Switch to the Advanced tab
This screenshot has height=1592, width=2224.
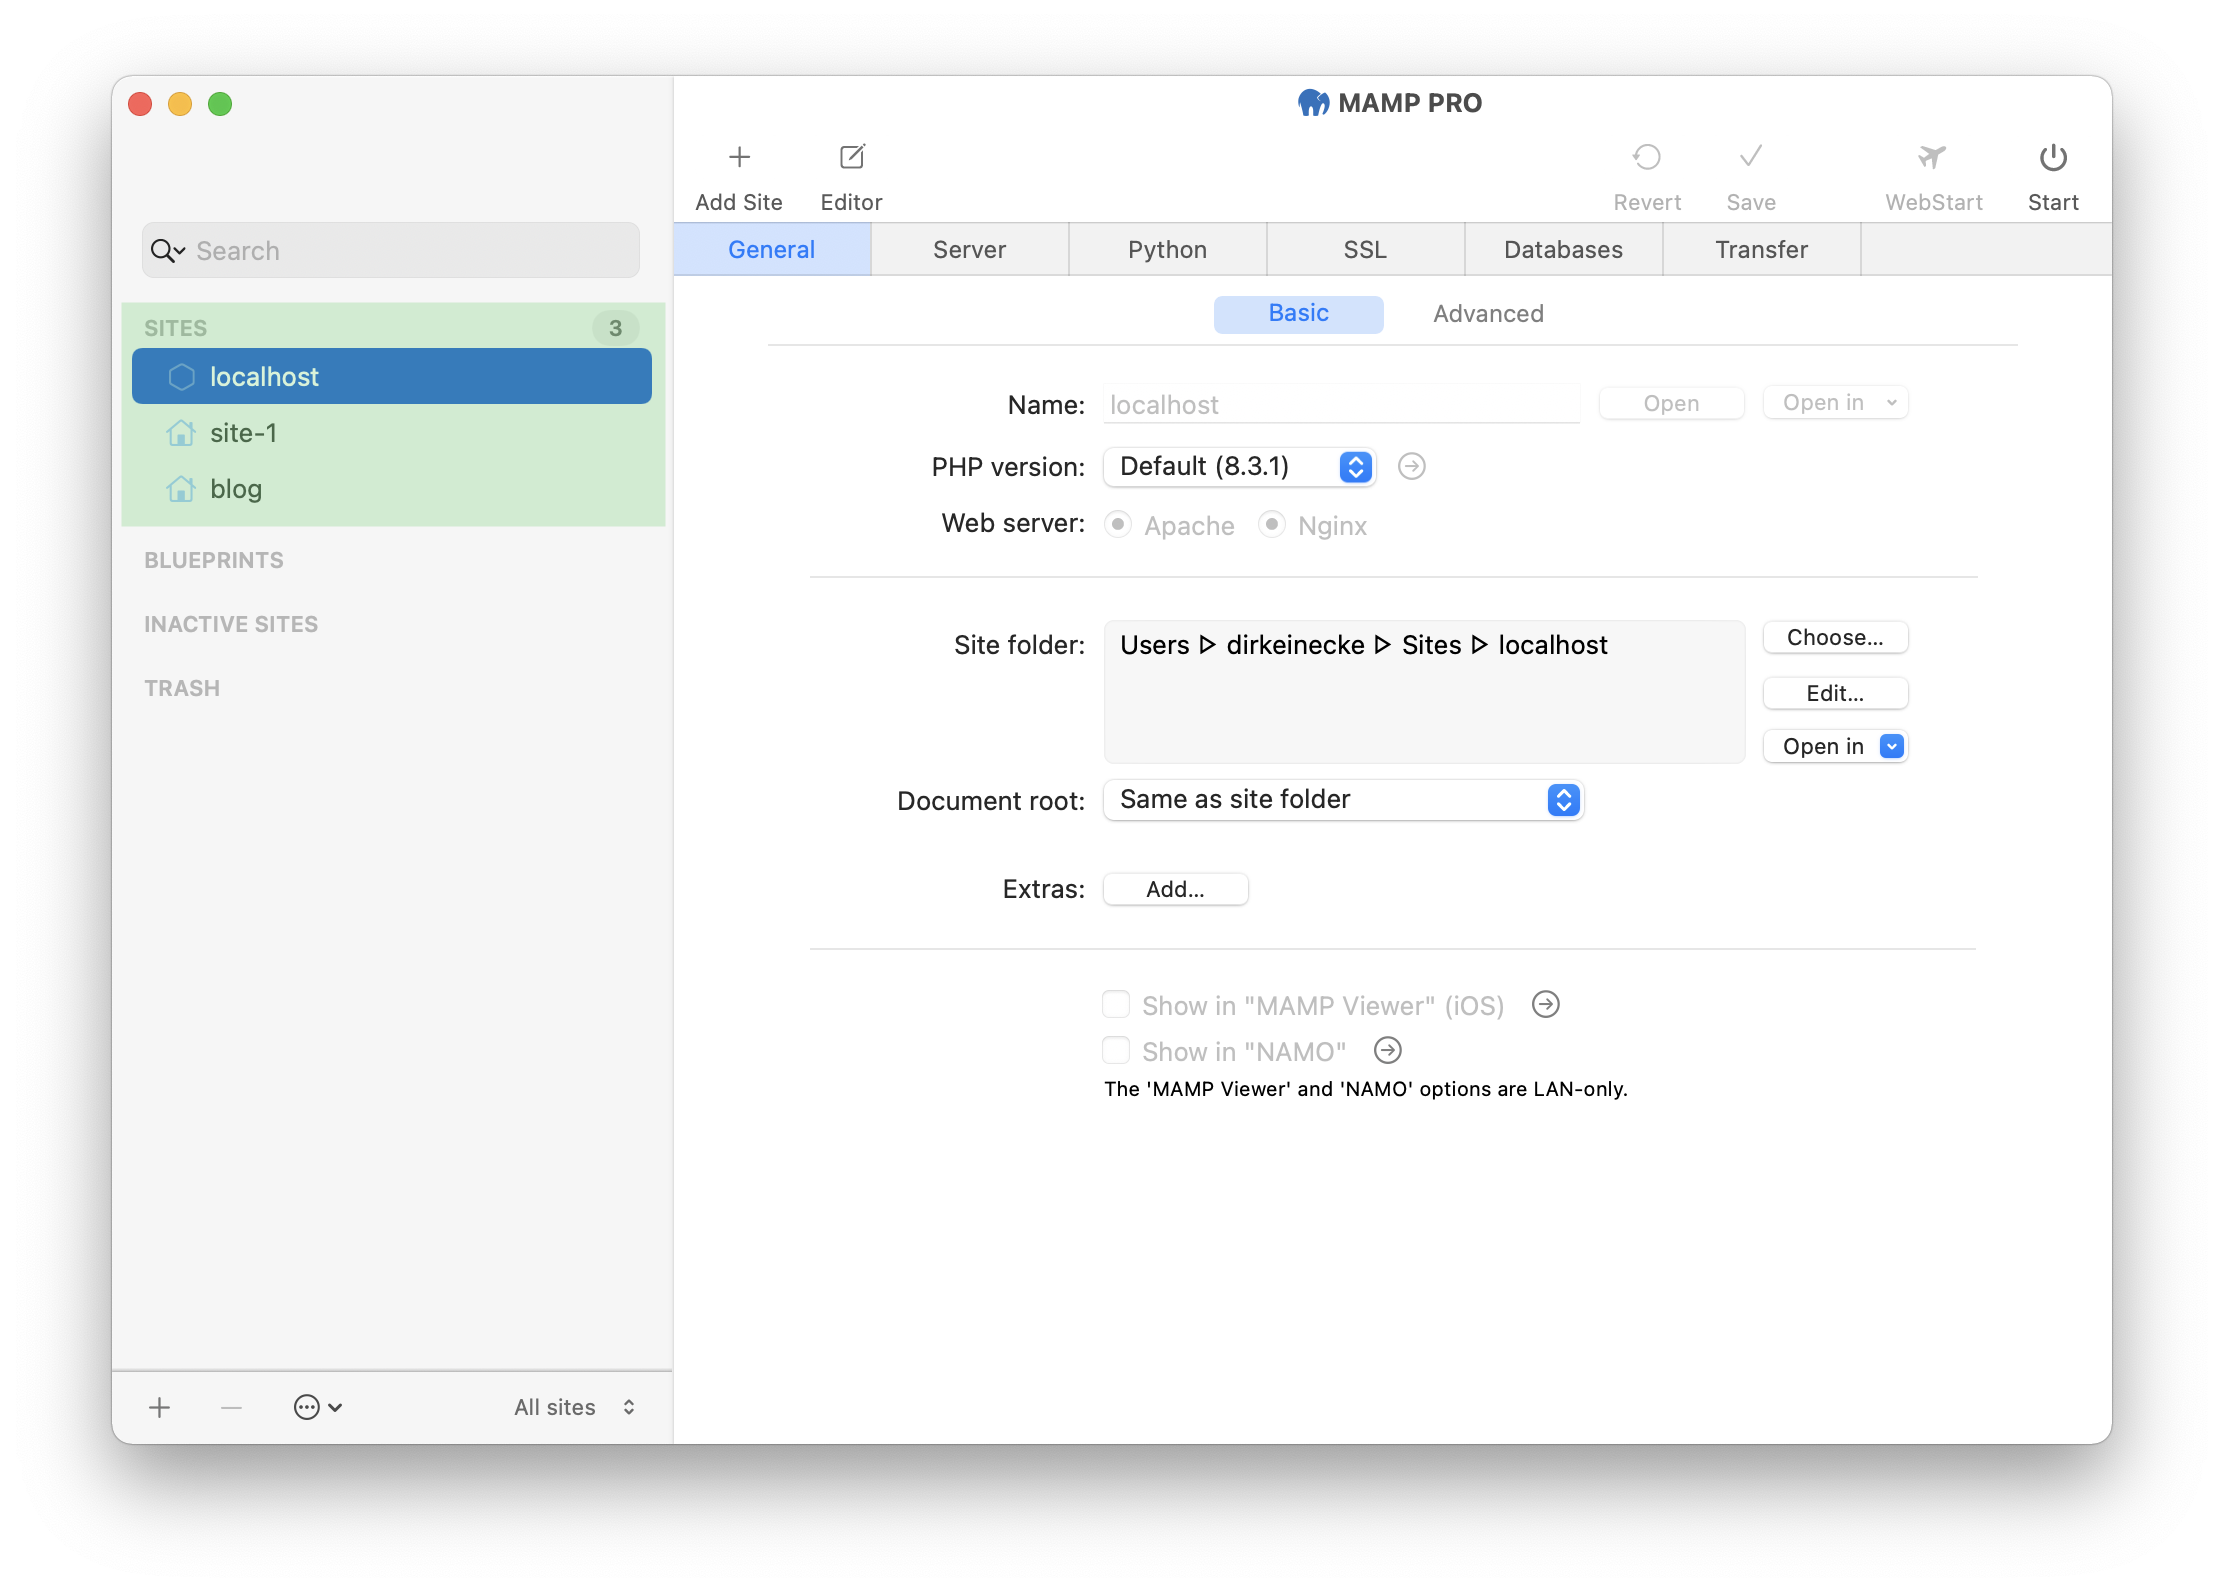pos(1488,312)
